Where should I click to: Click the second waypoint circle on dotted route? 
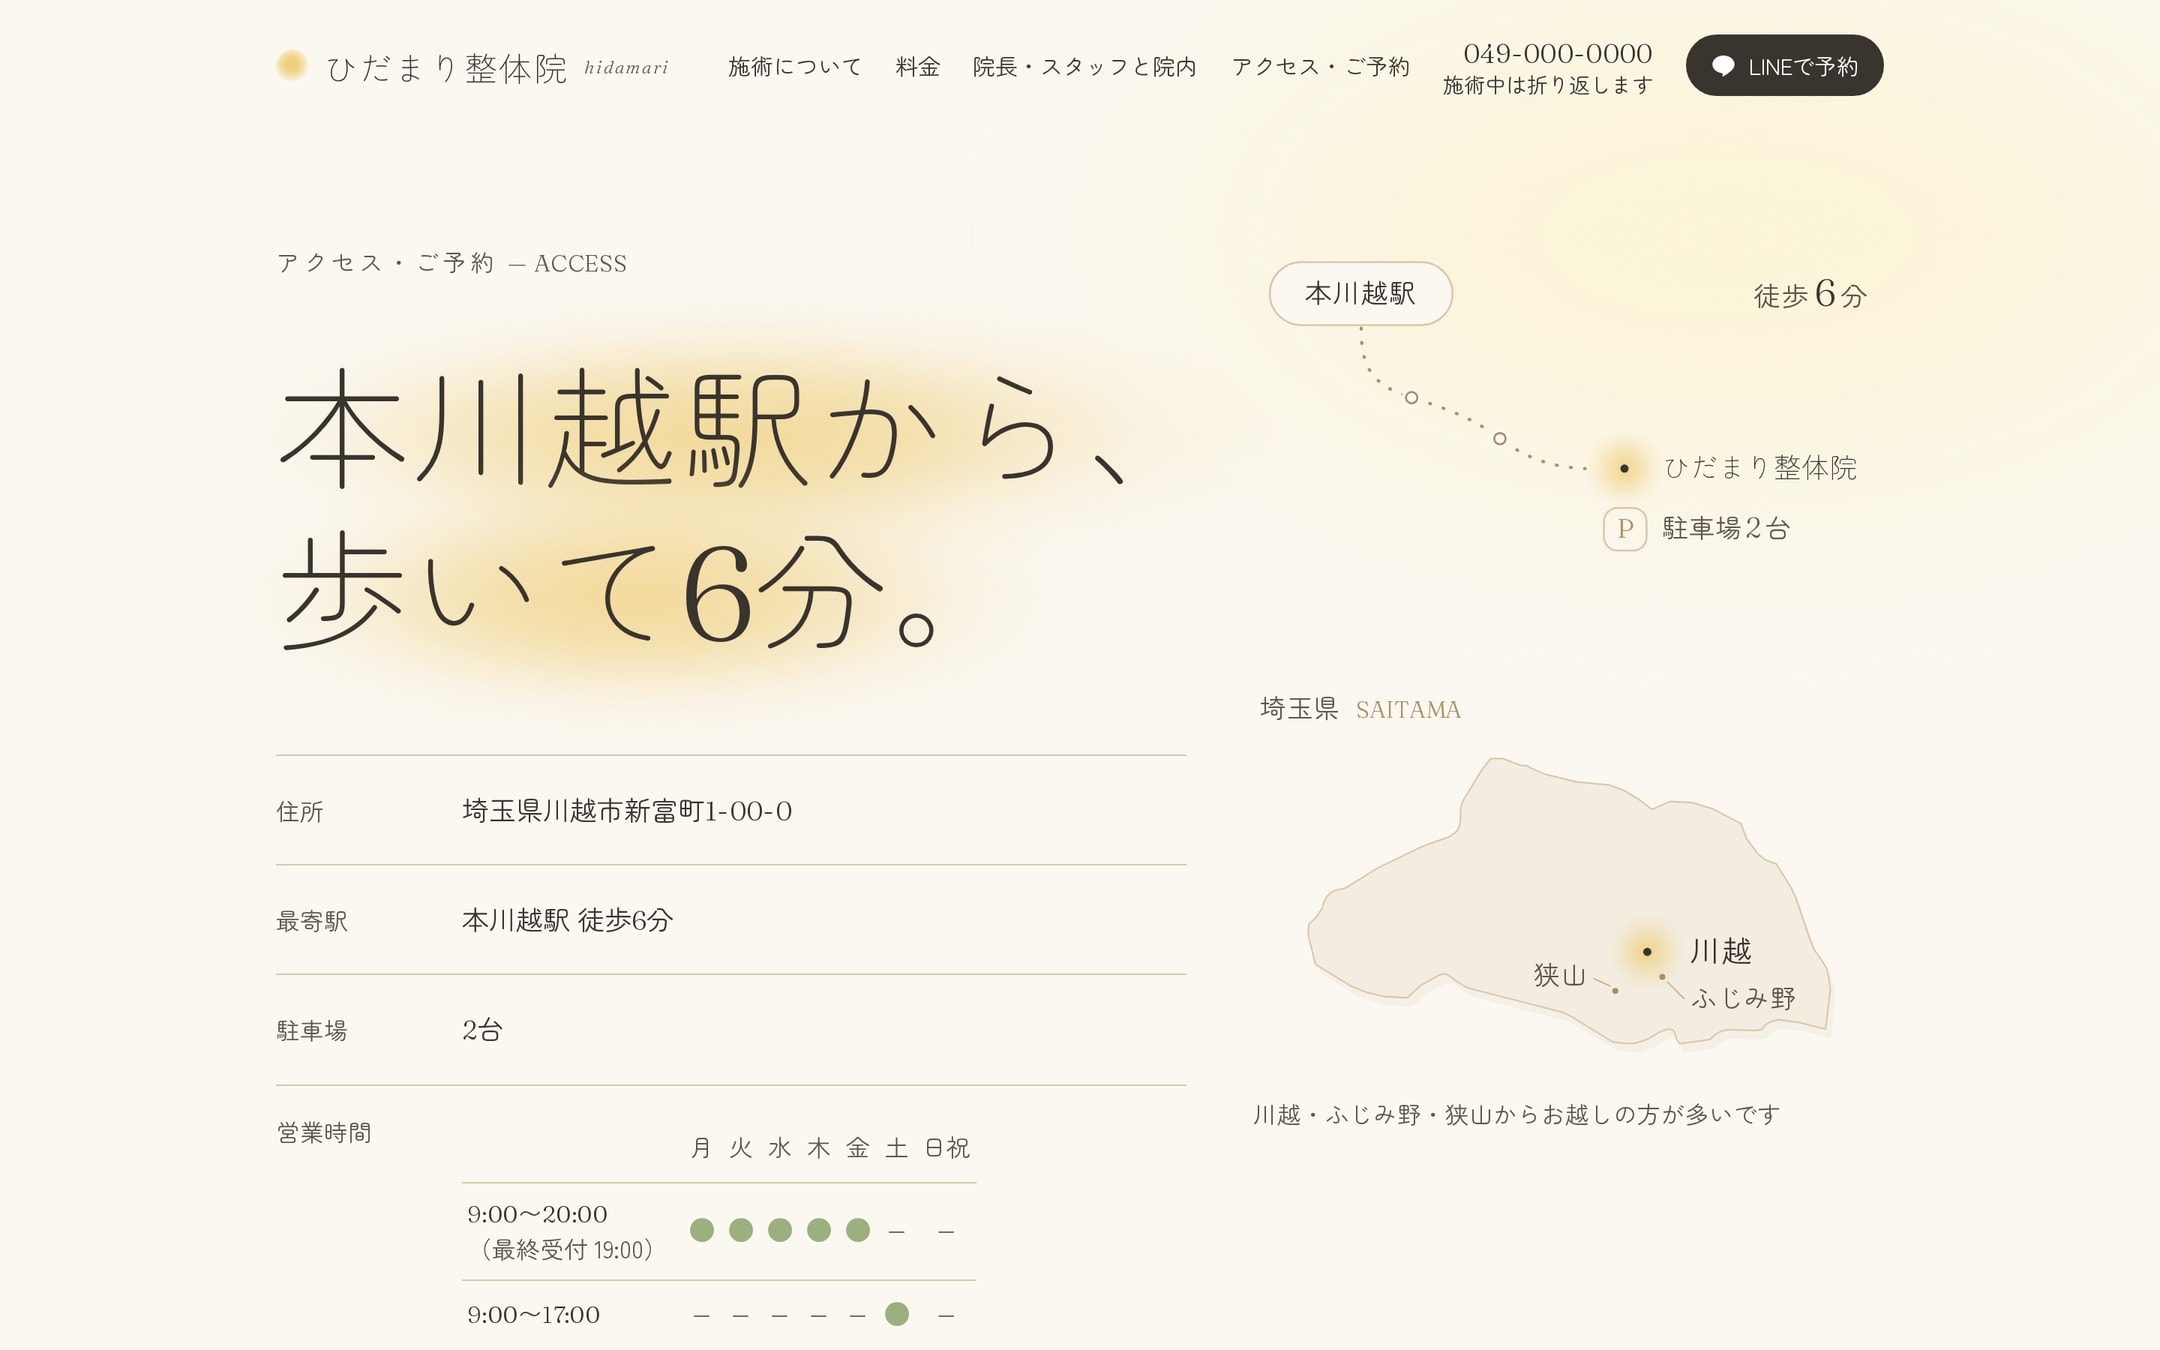click(x=1499, y=438)
